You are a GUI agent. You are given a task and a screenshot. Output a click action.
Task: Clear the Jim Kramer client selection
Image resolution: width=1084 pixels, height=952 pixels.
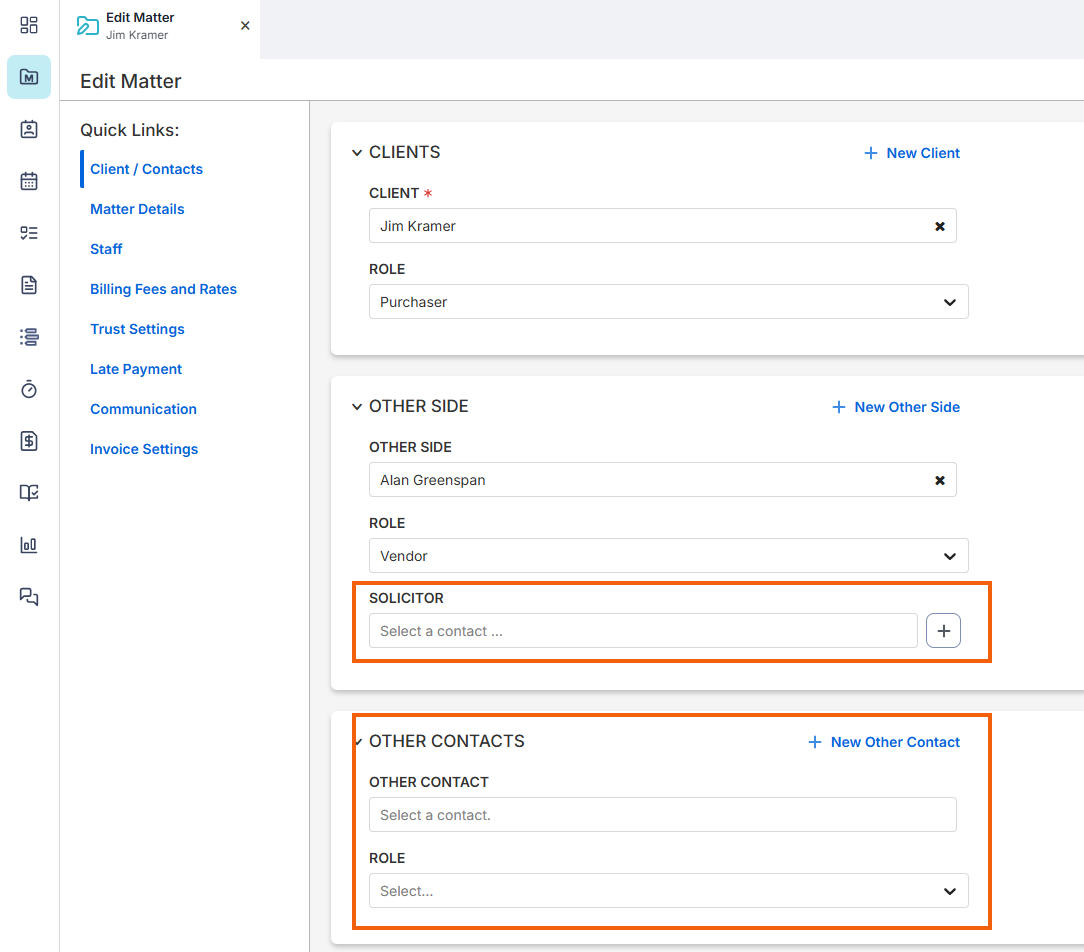[x=940, y=226]
